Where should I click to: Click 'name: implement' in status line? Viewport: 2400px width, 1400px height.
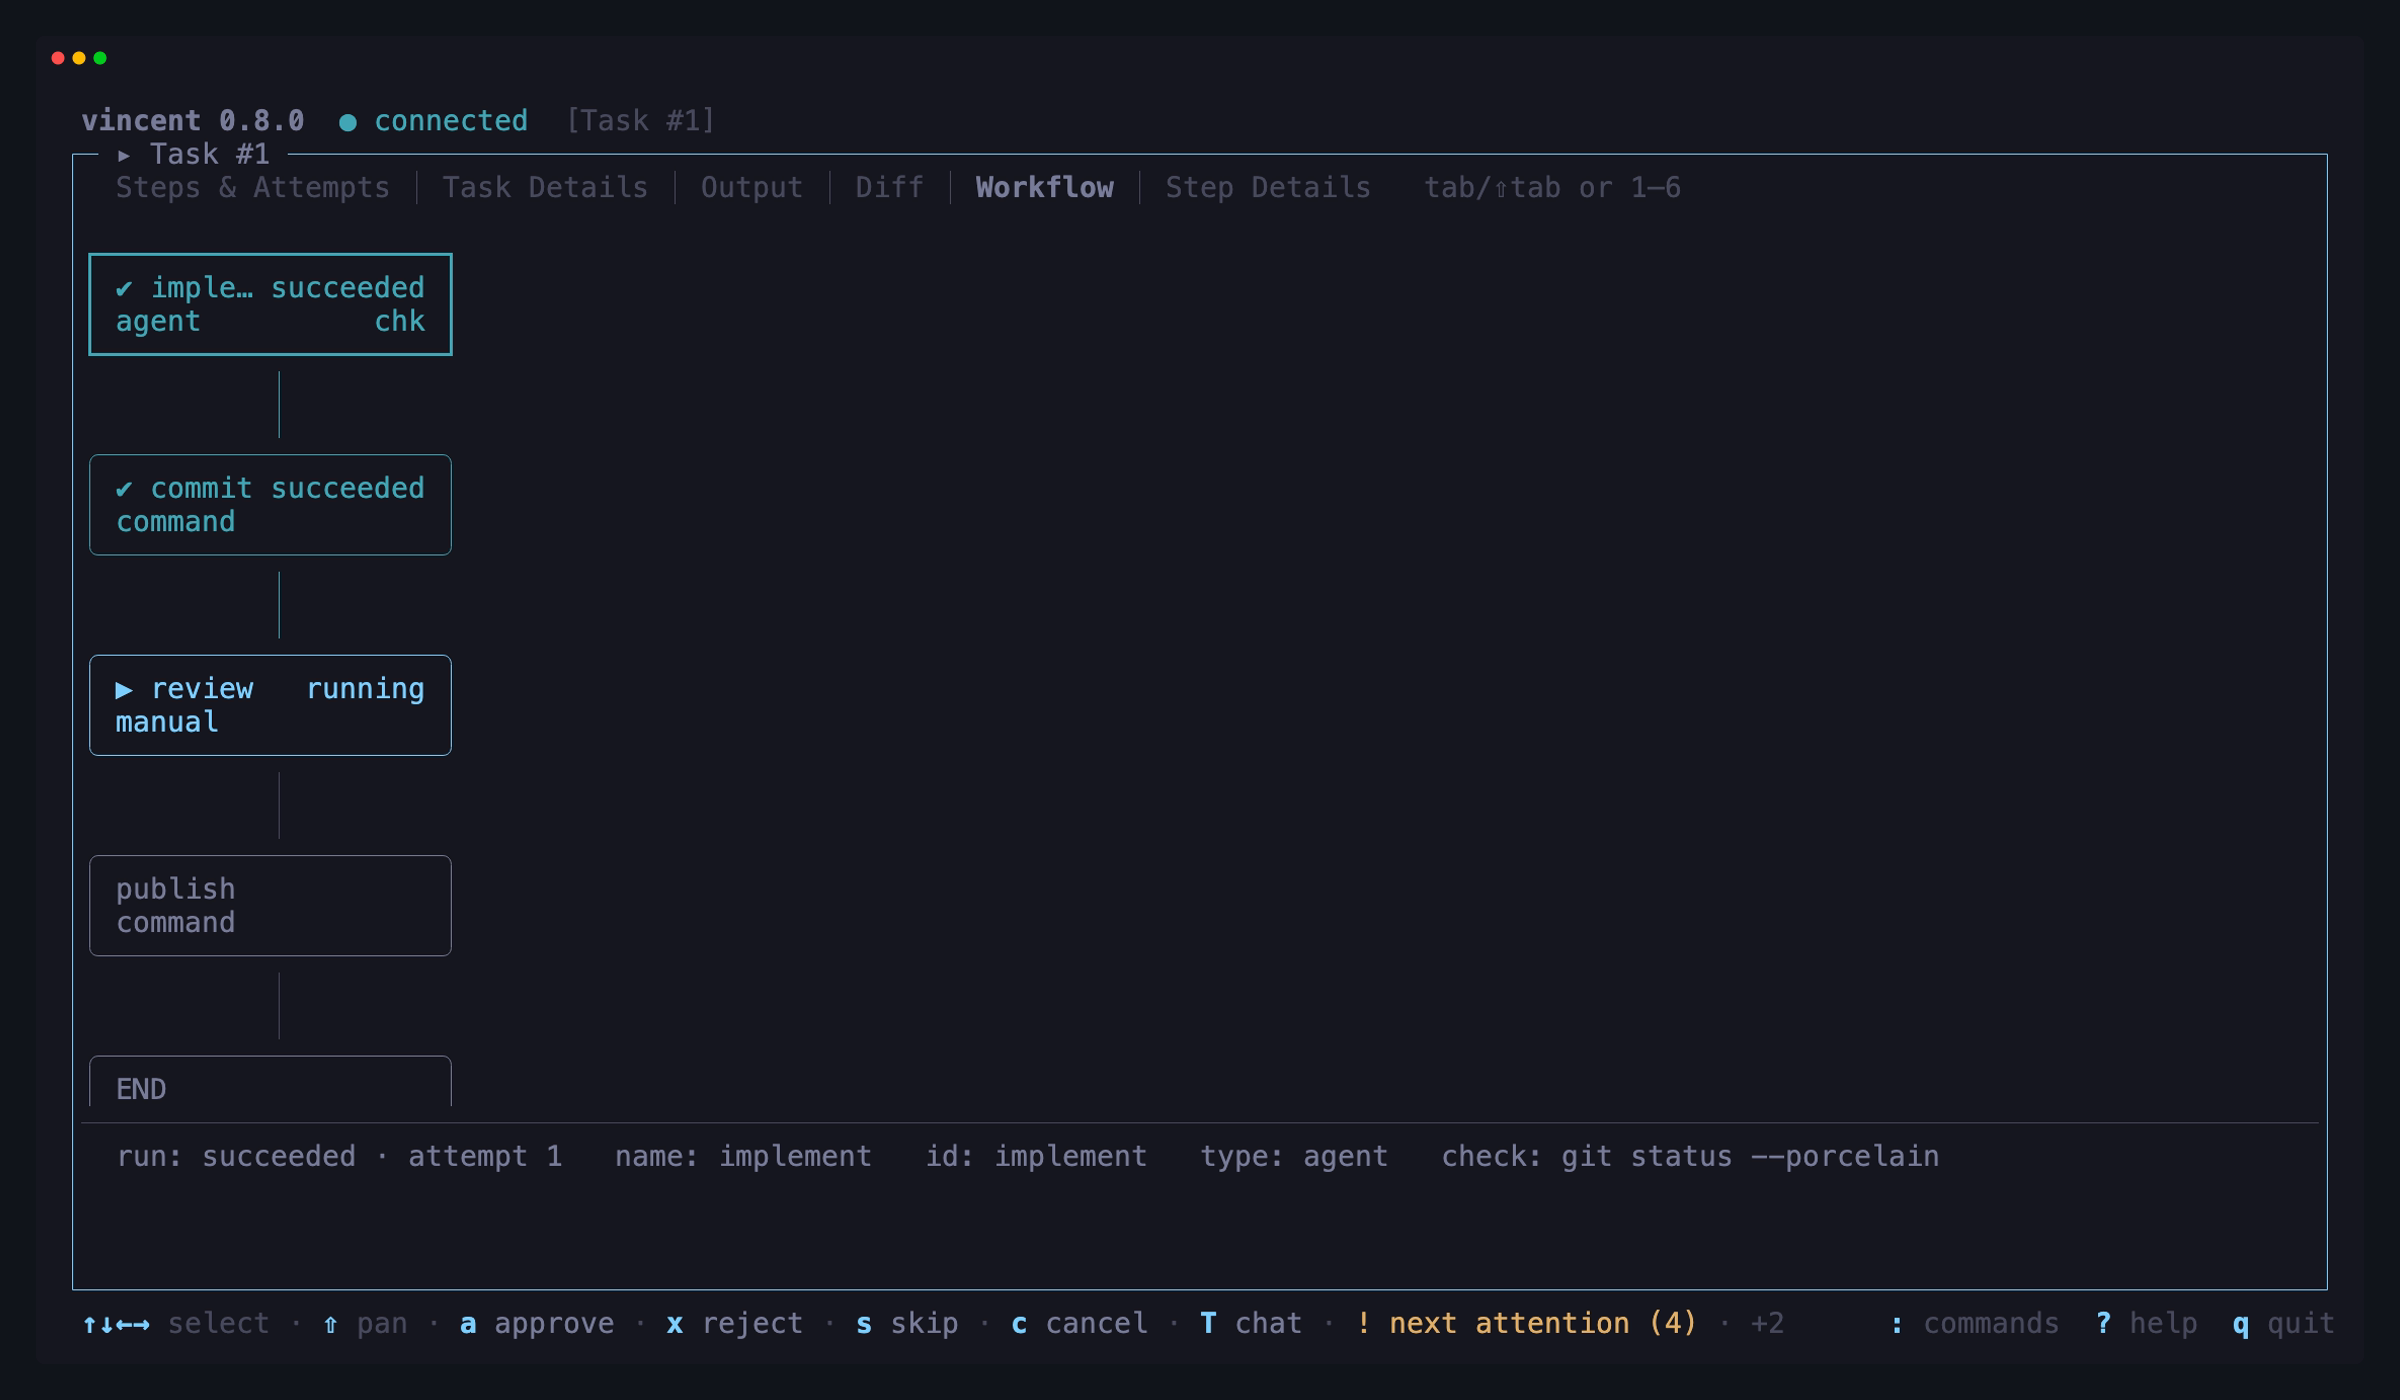[x=743, y=1157]
